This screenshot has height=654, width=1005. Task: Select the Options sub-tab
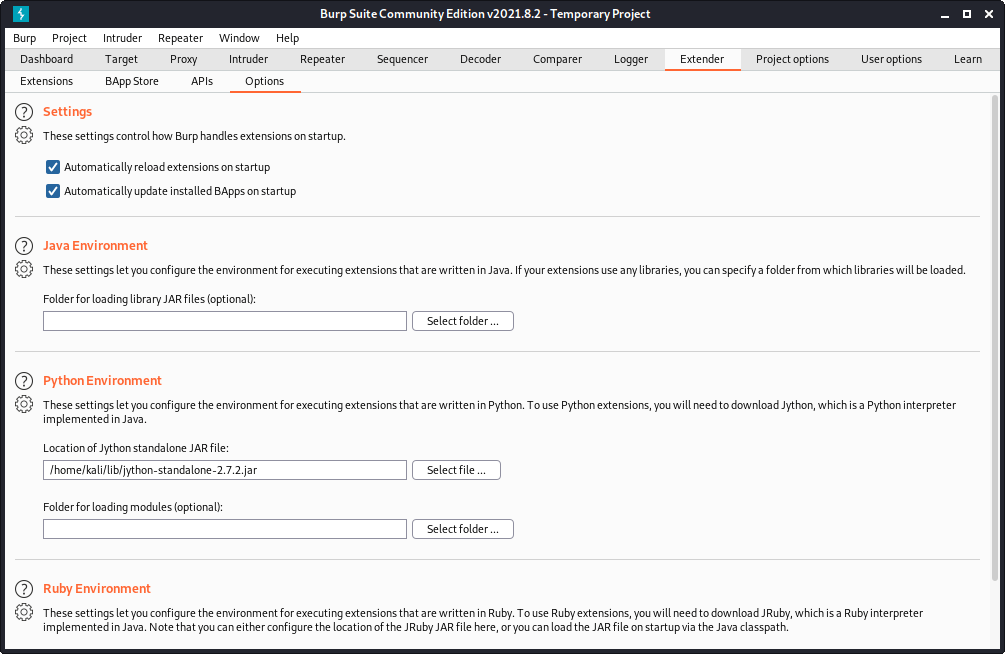click(x=264, y=81)
